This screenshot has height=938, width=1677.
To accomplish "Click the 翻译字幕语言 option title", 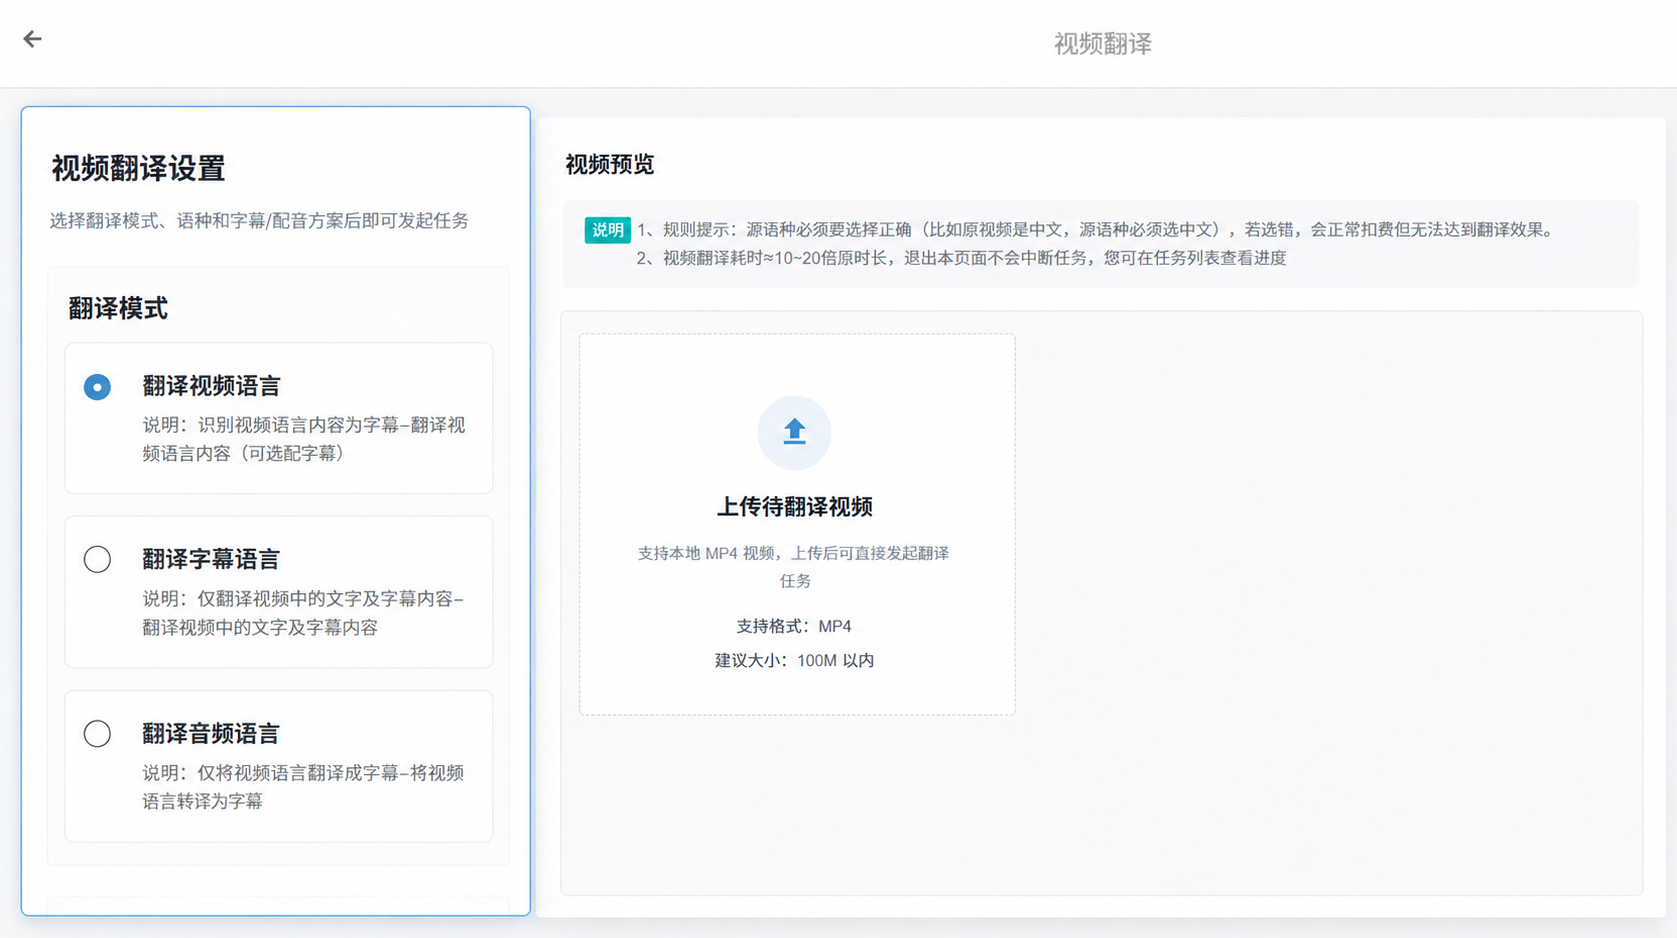I will click(x=211, y=559).
